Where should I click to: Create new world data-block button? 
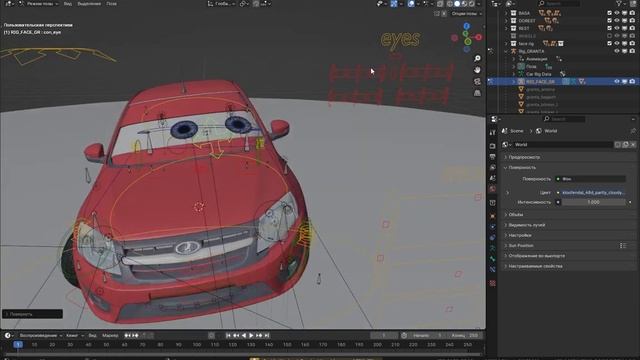tap(625, 144)
